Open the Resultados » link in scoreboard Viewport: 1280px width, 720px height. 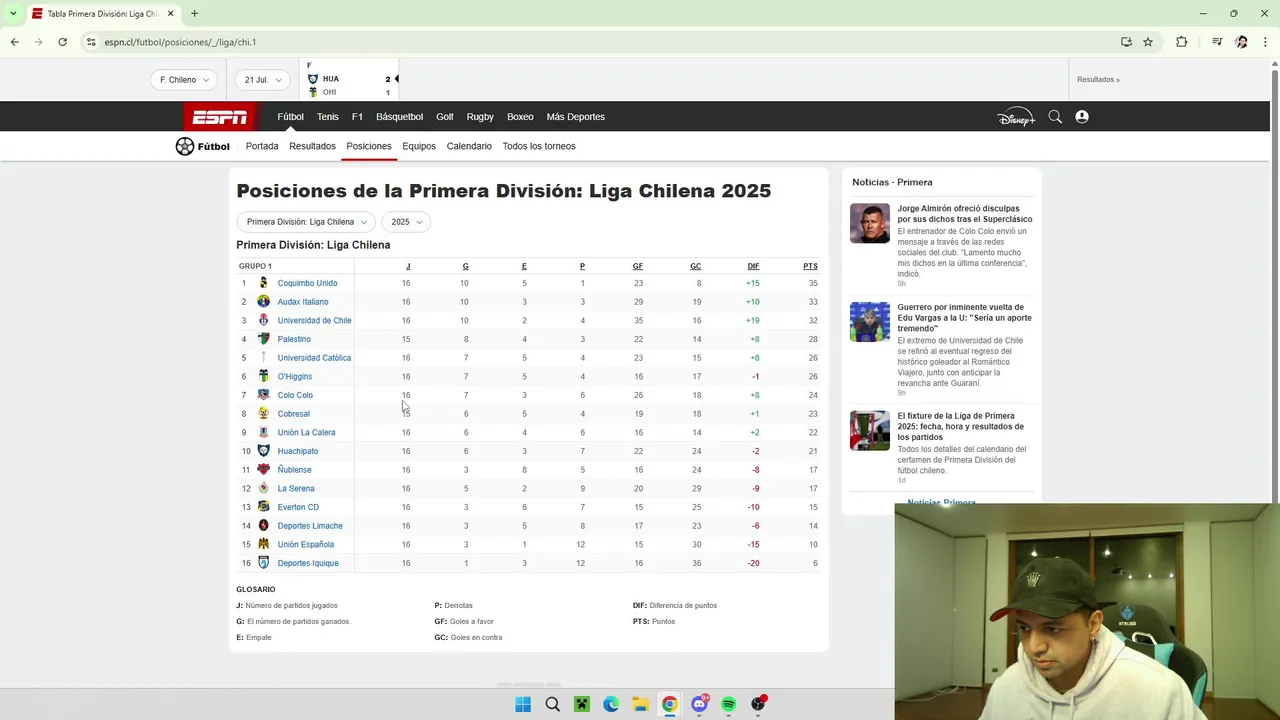tap(1098, 80)
